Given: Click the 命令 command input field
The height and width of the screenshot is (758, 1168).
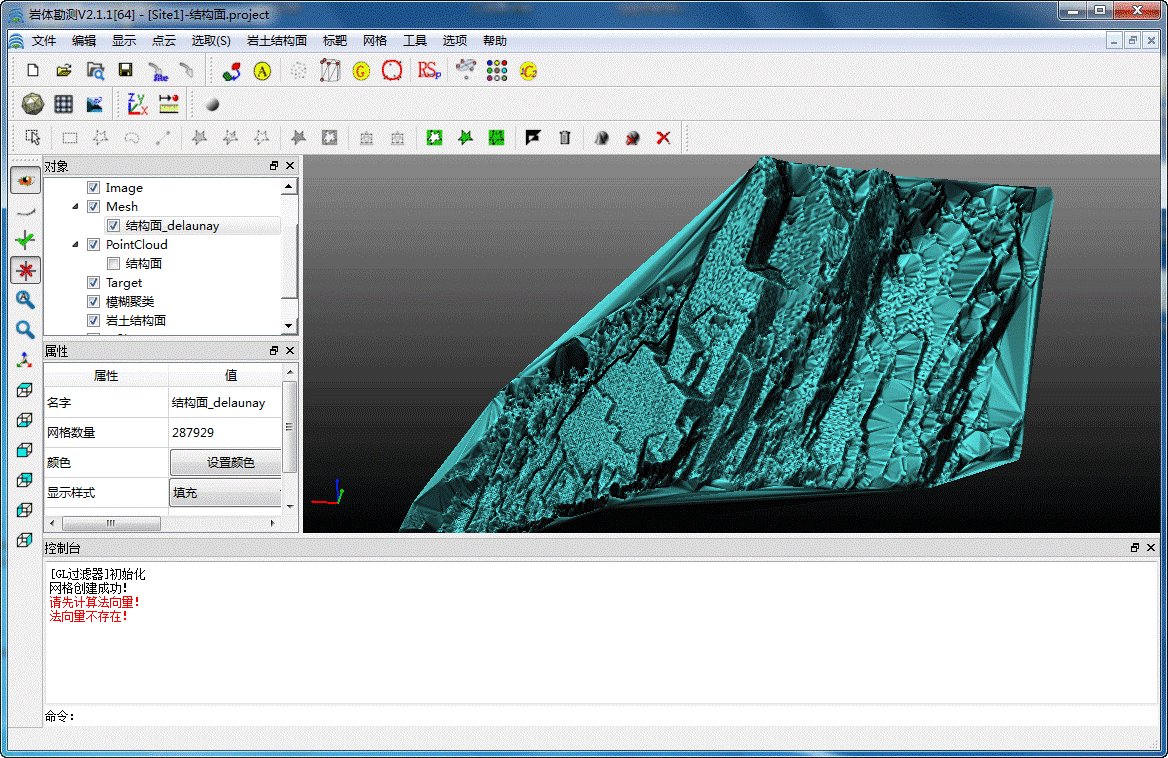Looking at the screenshot, I should pos(600,716).
